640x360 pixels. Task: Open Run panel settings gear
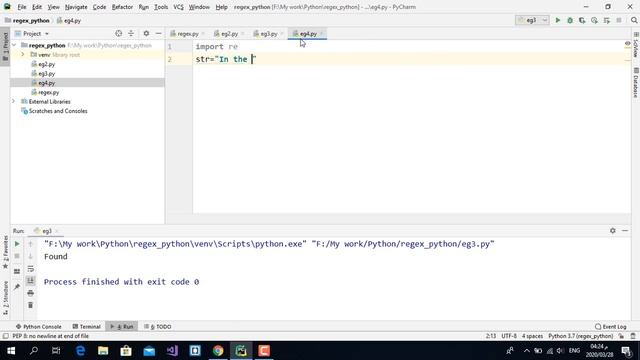tap(613, 231)
